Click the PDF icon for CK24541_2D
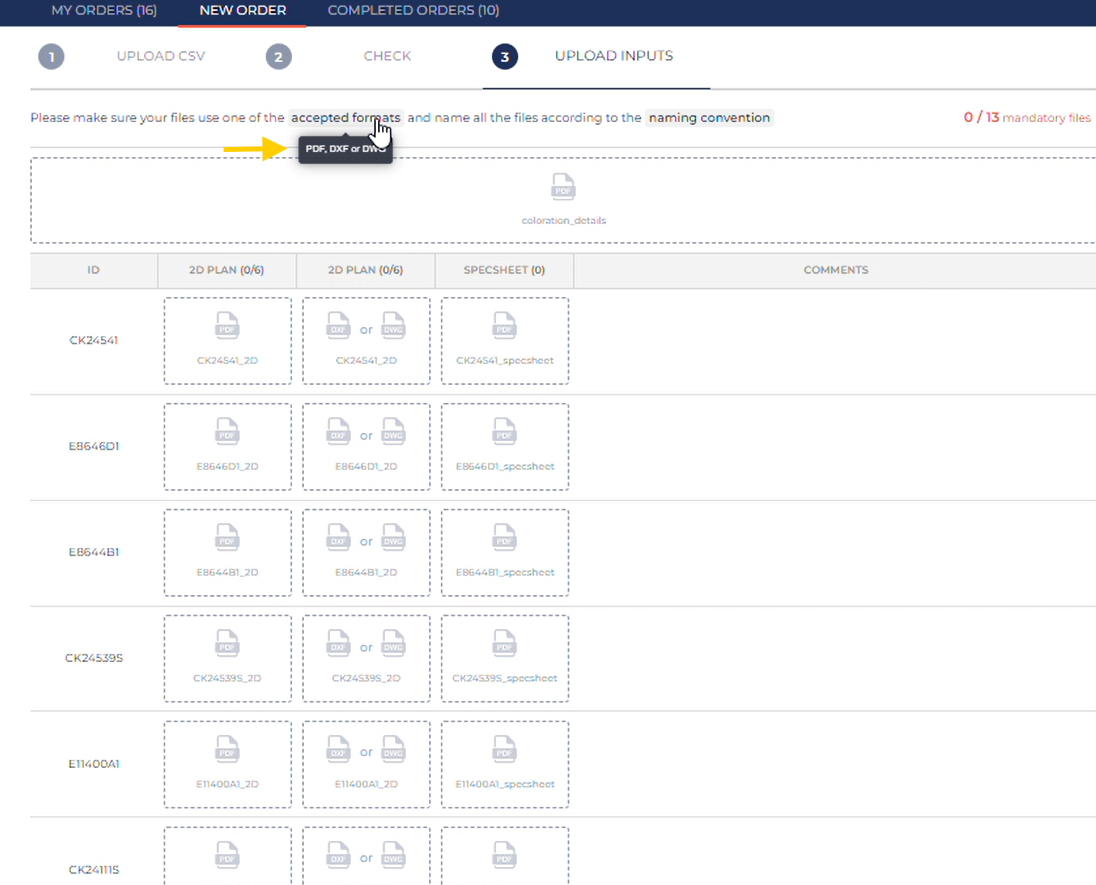This screenshot has width=1096, height=885. click(227, 326)
